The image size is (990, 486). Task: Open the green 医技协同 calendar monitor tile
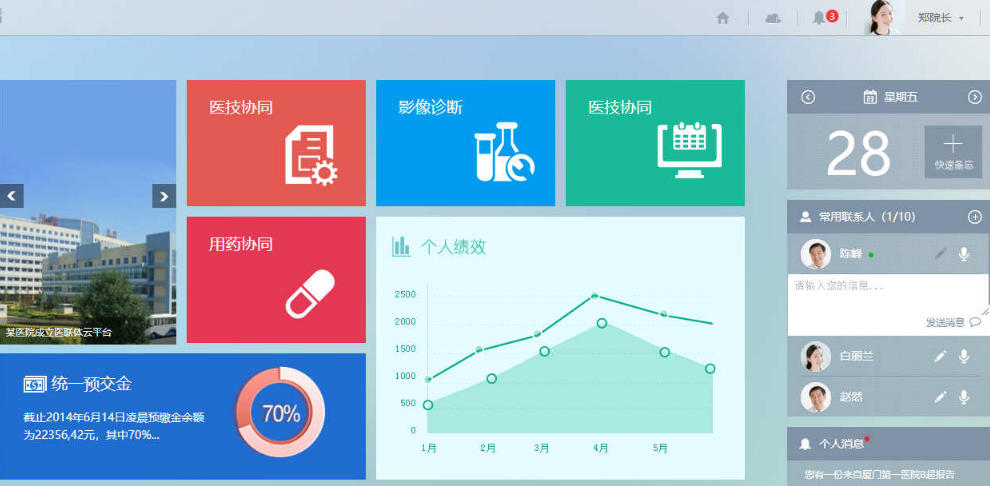coord(655,143)
